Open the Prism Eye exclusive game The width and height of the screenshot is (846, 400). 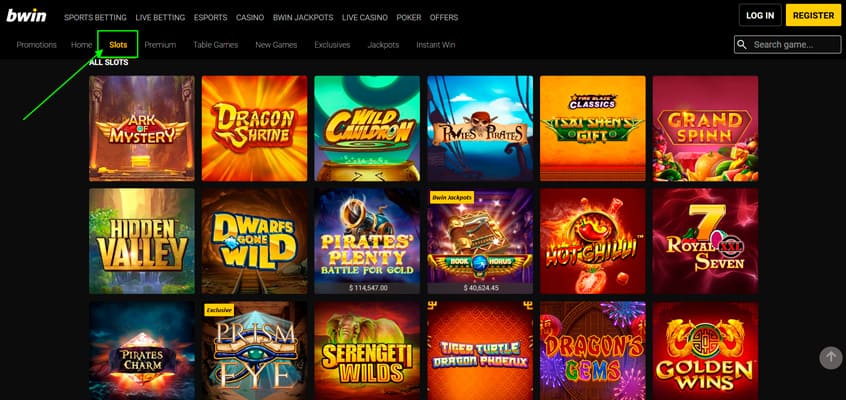tap(255, 350)
